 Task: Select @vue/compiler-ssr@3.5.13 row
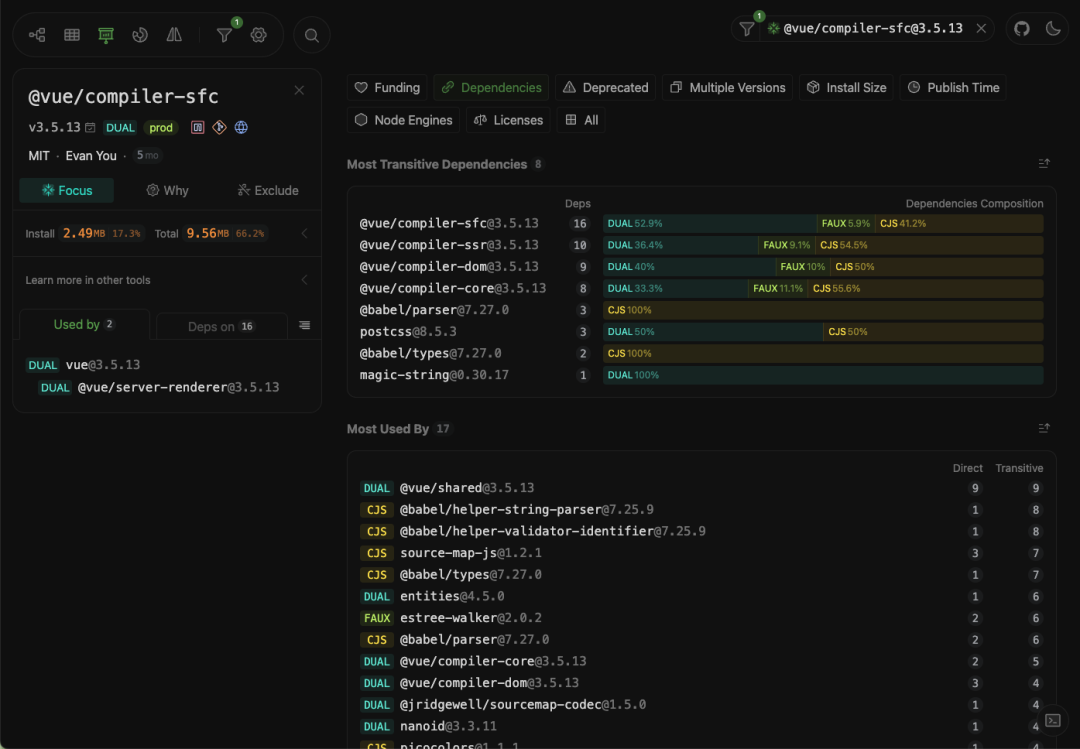pos(701,245)
